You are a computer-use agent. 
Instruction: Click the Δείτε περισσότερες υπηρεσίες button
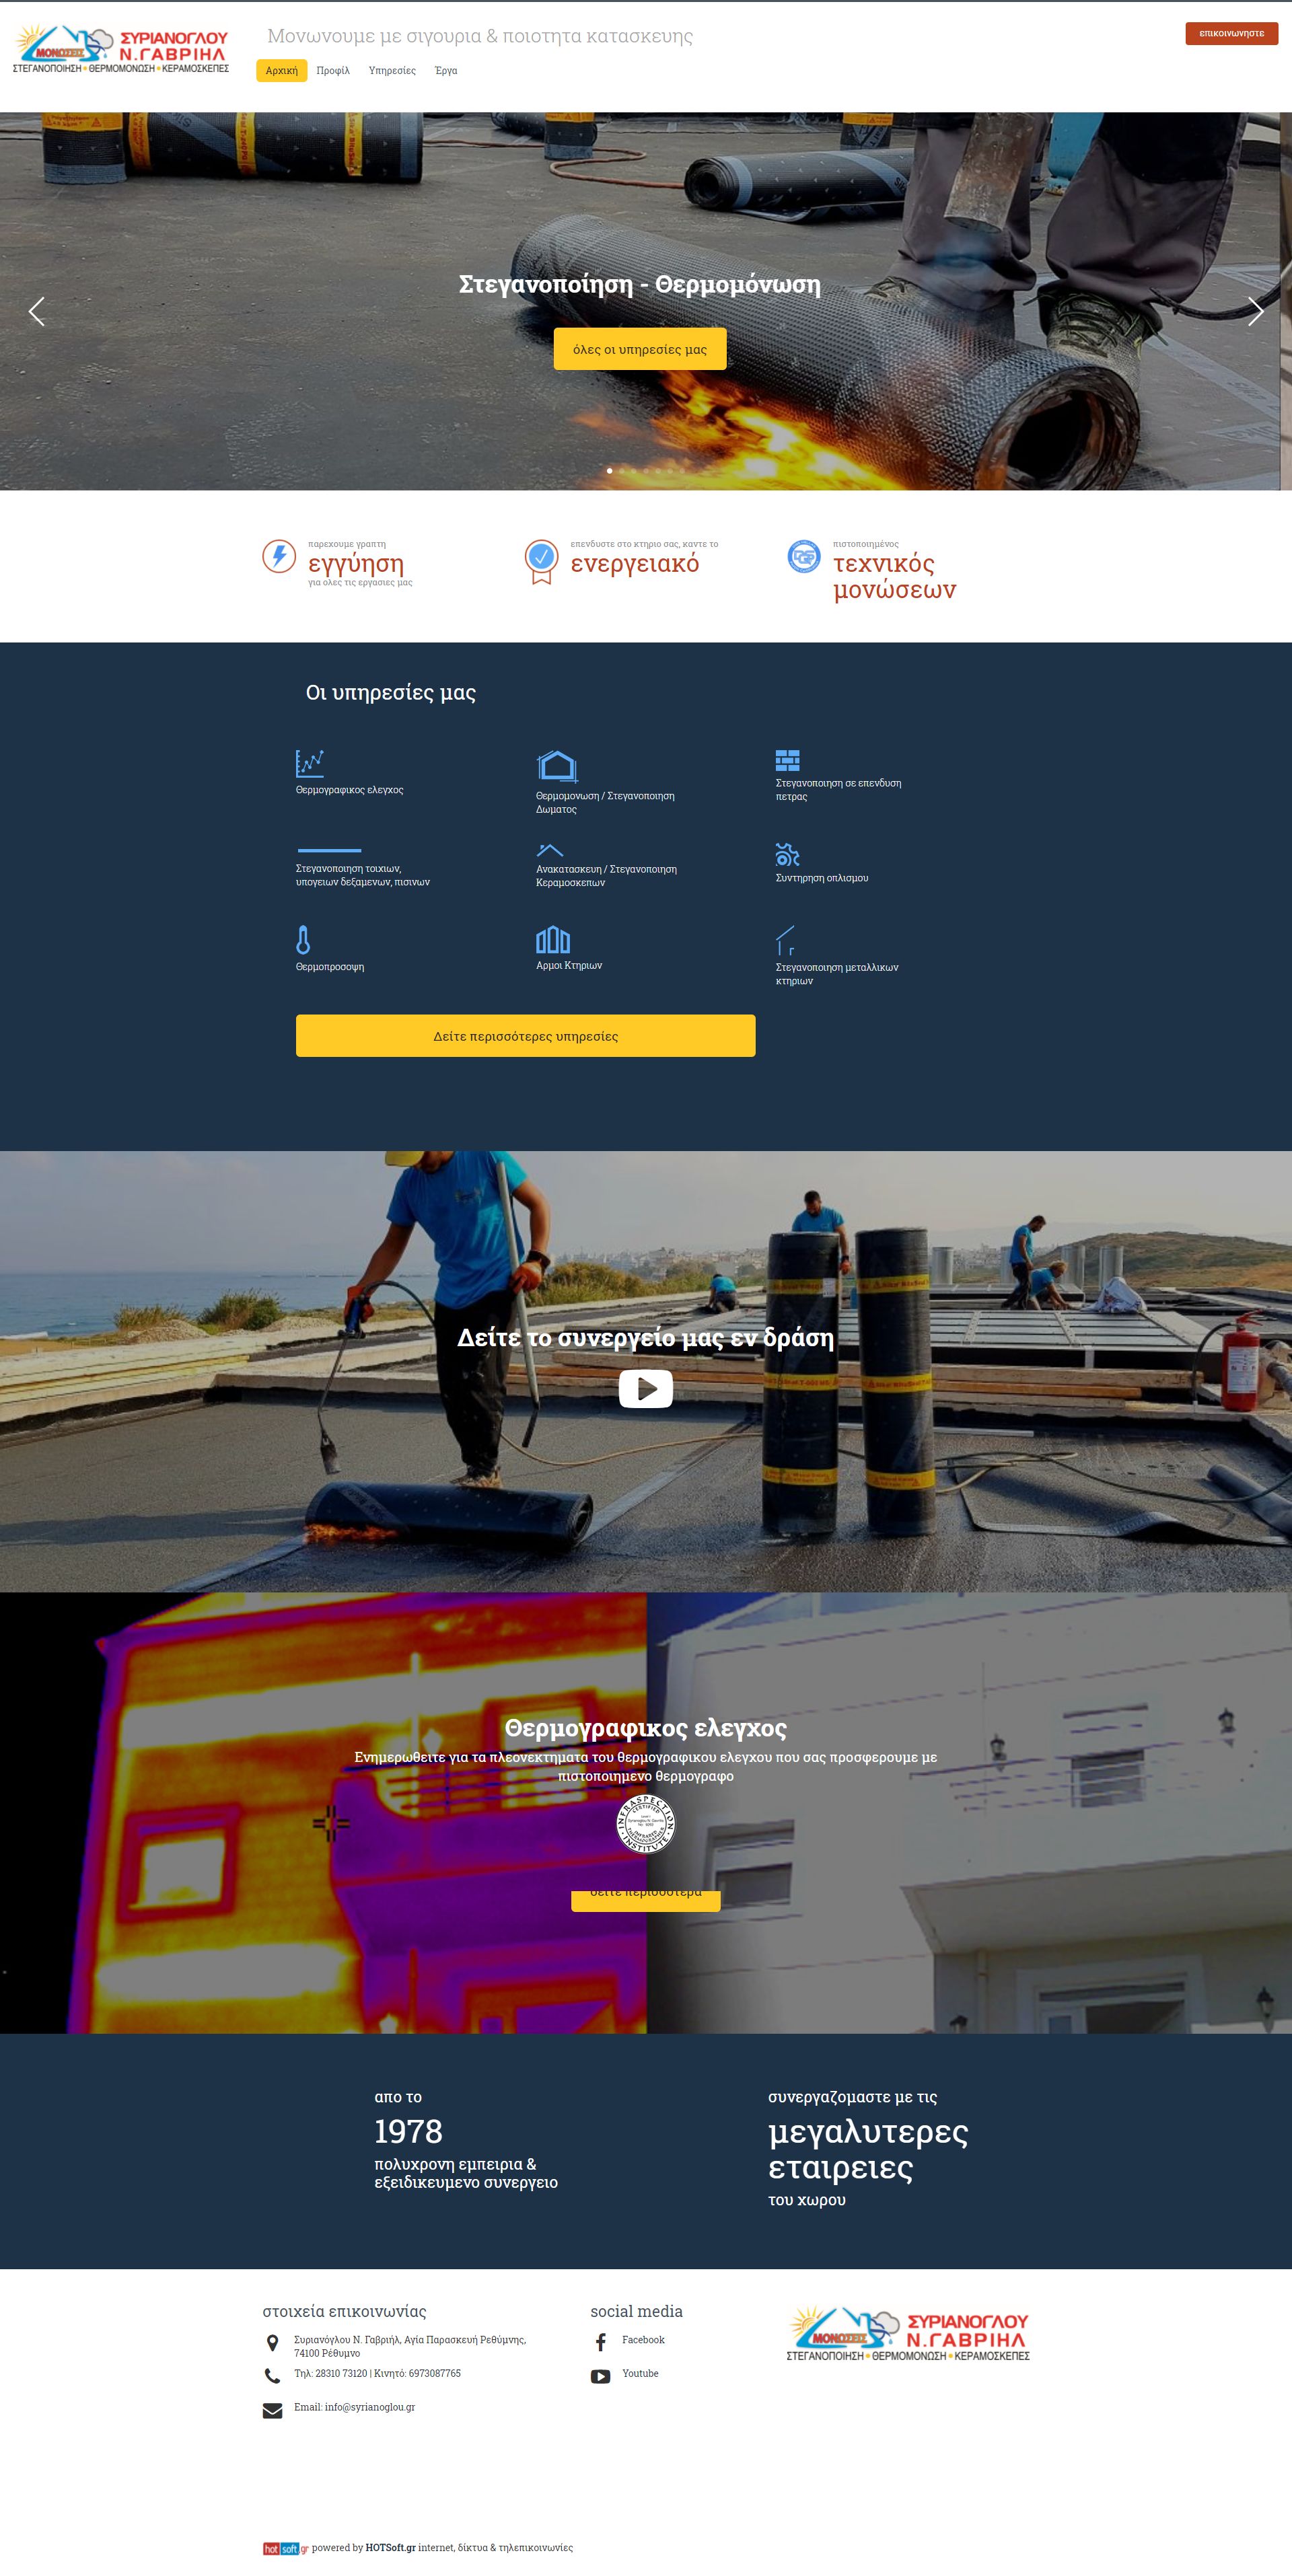pos(525,1036)
